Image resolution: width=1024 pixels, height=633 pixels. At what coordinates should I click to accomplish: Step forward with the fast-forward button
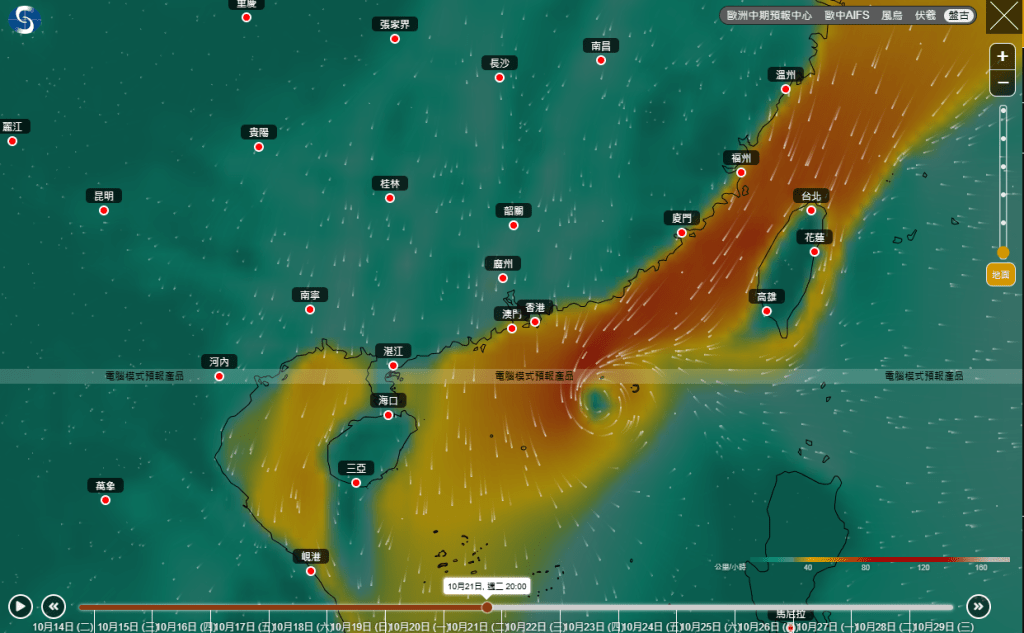pos(978,606)
